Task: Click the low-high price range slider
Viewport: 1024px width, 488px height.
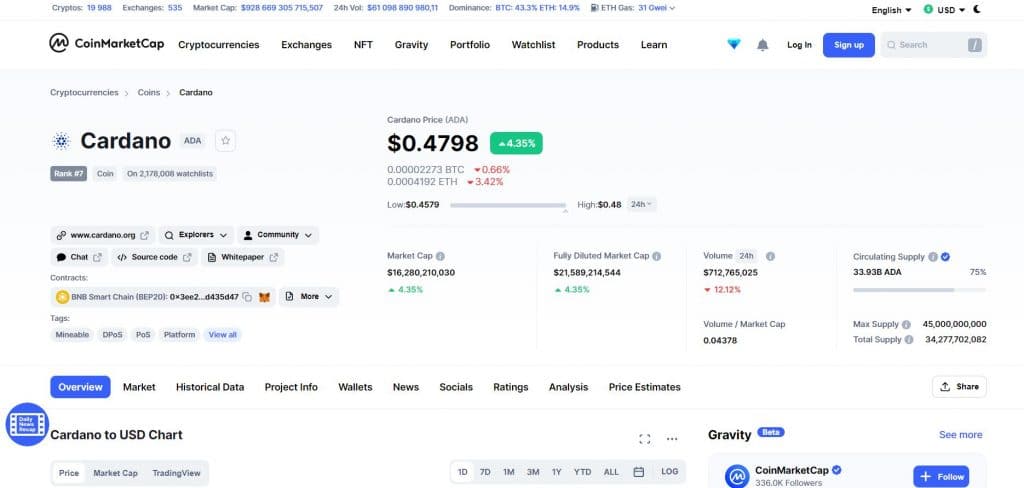Action: pos(508,205)
